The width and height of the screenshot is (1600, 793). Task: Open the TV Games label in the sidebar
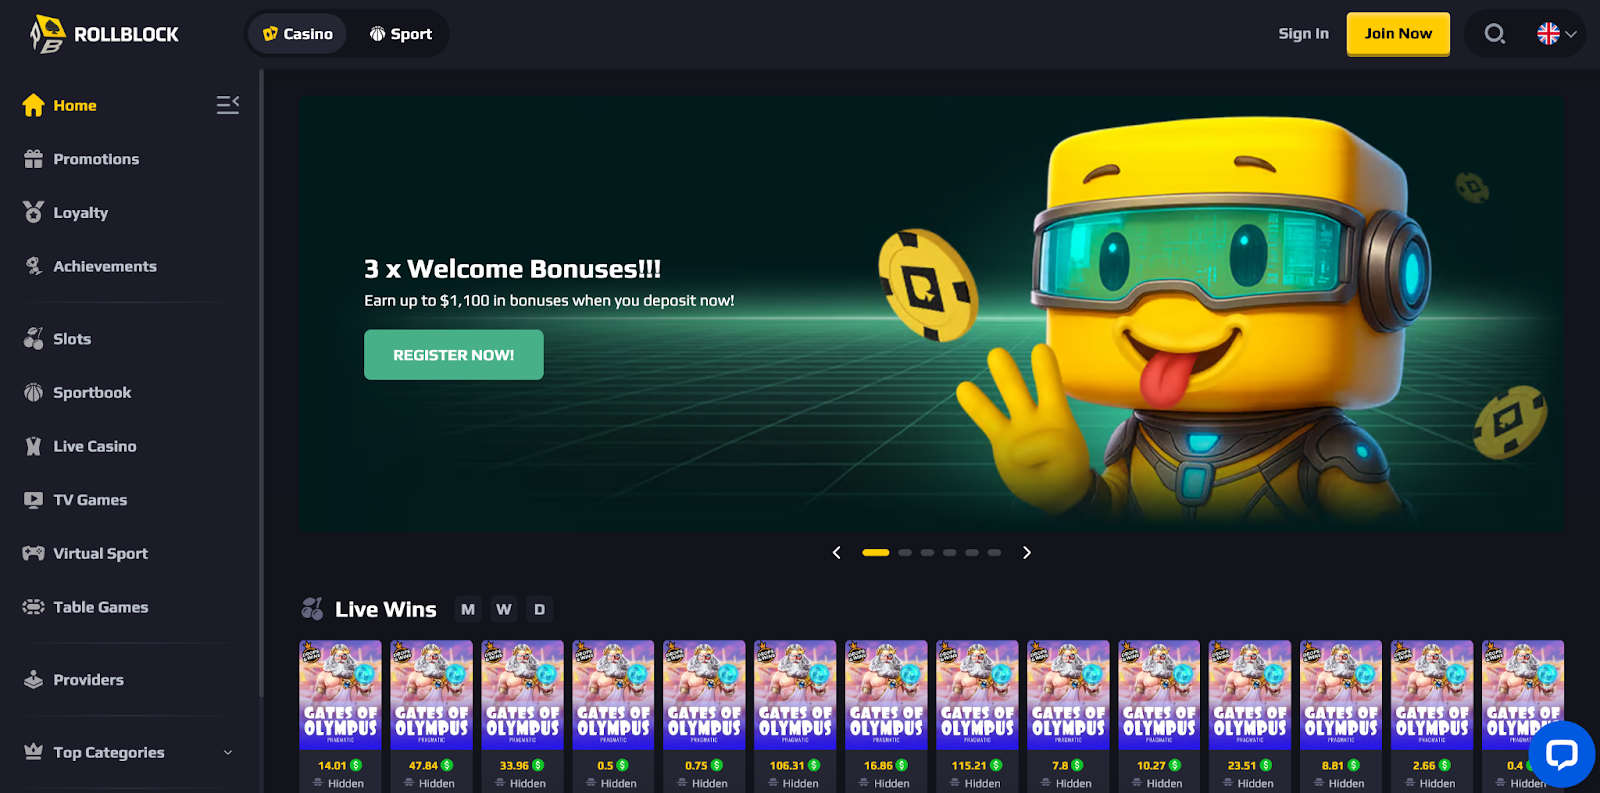point(90,500)
